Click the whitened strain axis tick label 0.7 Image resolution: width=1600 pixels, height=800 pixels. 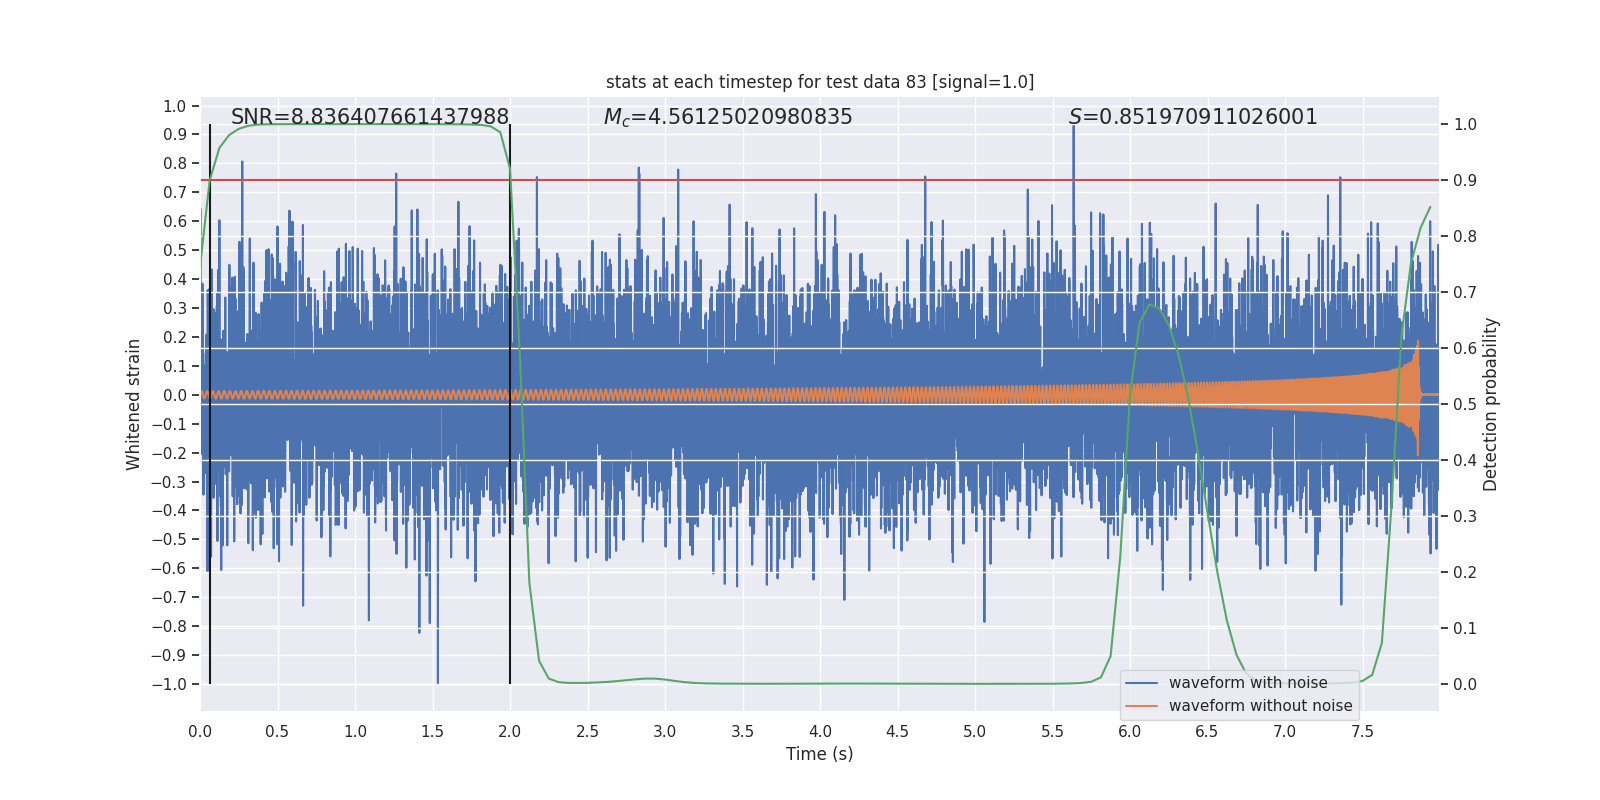[x=175, y=192]
